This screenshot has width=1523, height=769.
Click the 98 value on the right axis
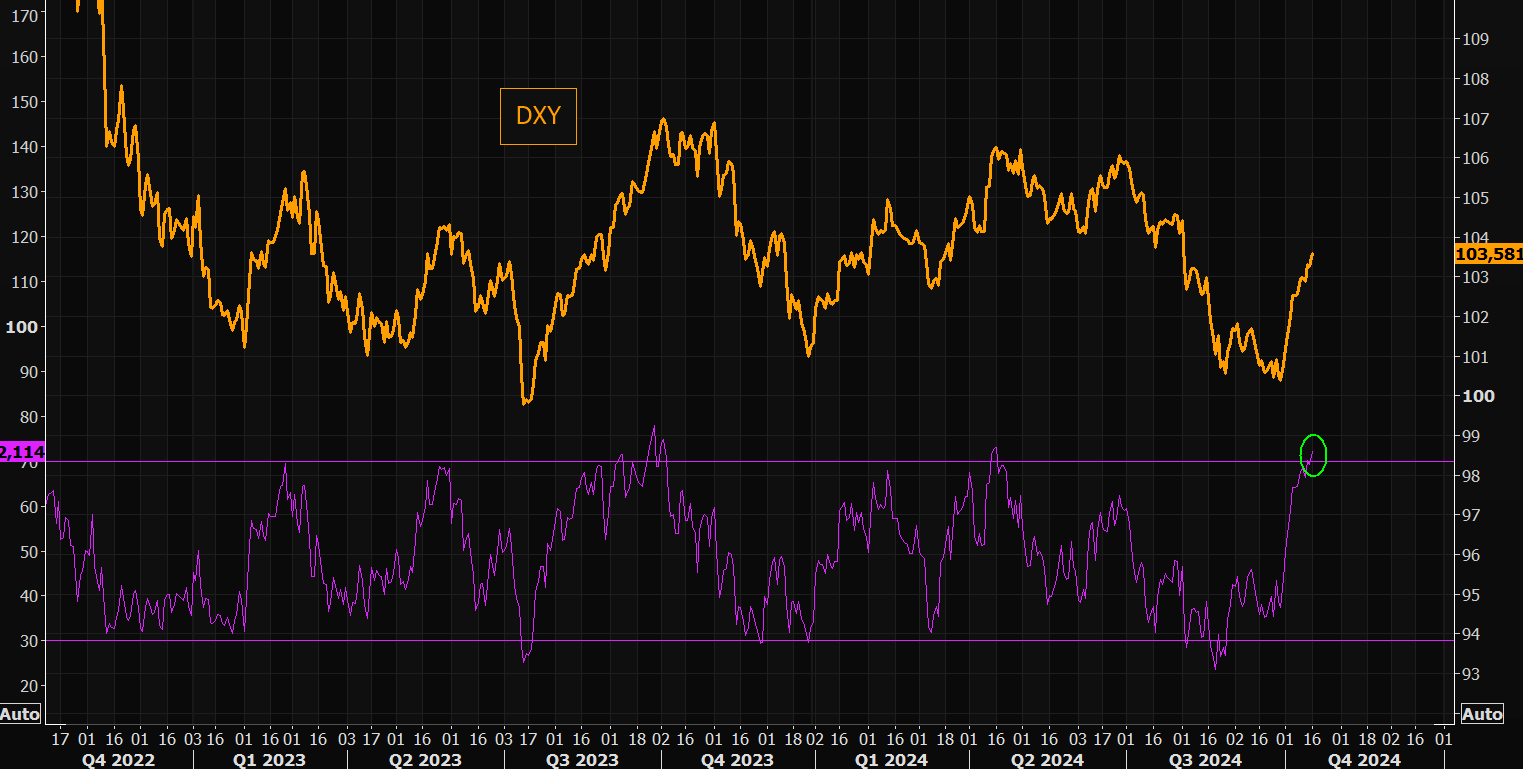(x=1473, y=476)
